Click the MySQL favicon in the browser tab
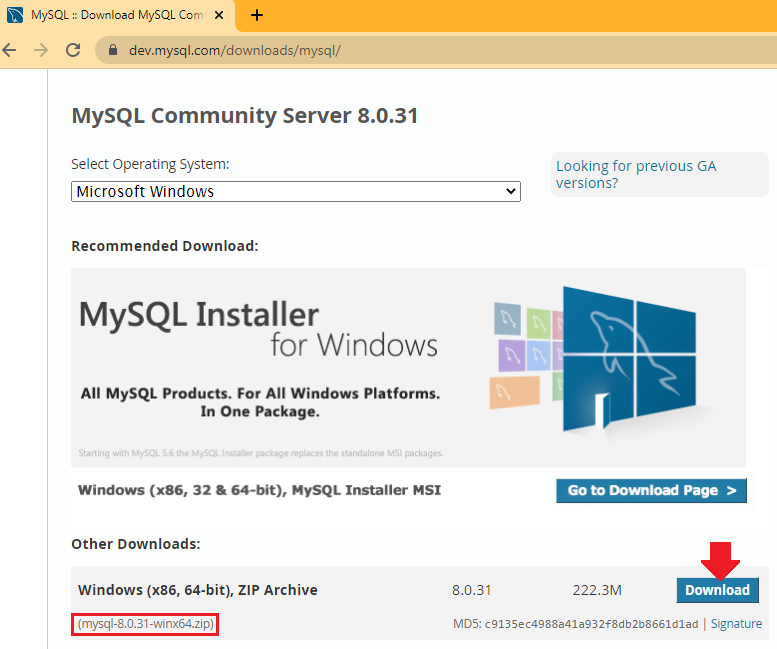This screenshot has width=777, height=649. [x=16, y=15]
